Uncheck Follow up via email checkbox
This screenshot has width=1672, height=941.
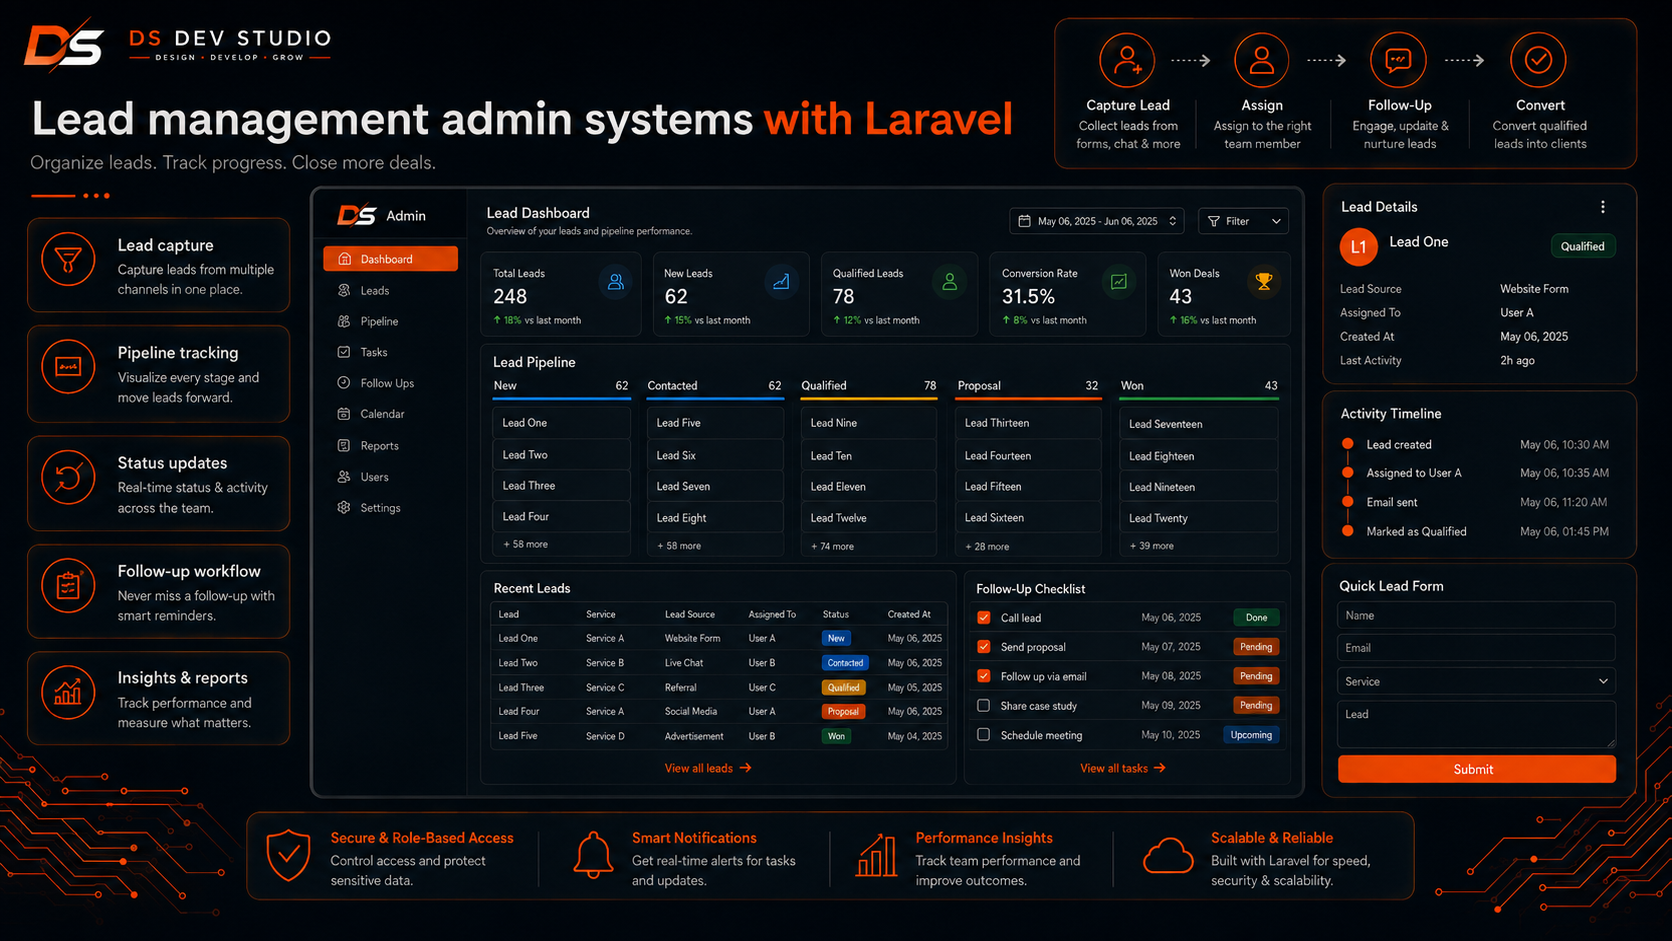(984, 676)
